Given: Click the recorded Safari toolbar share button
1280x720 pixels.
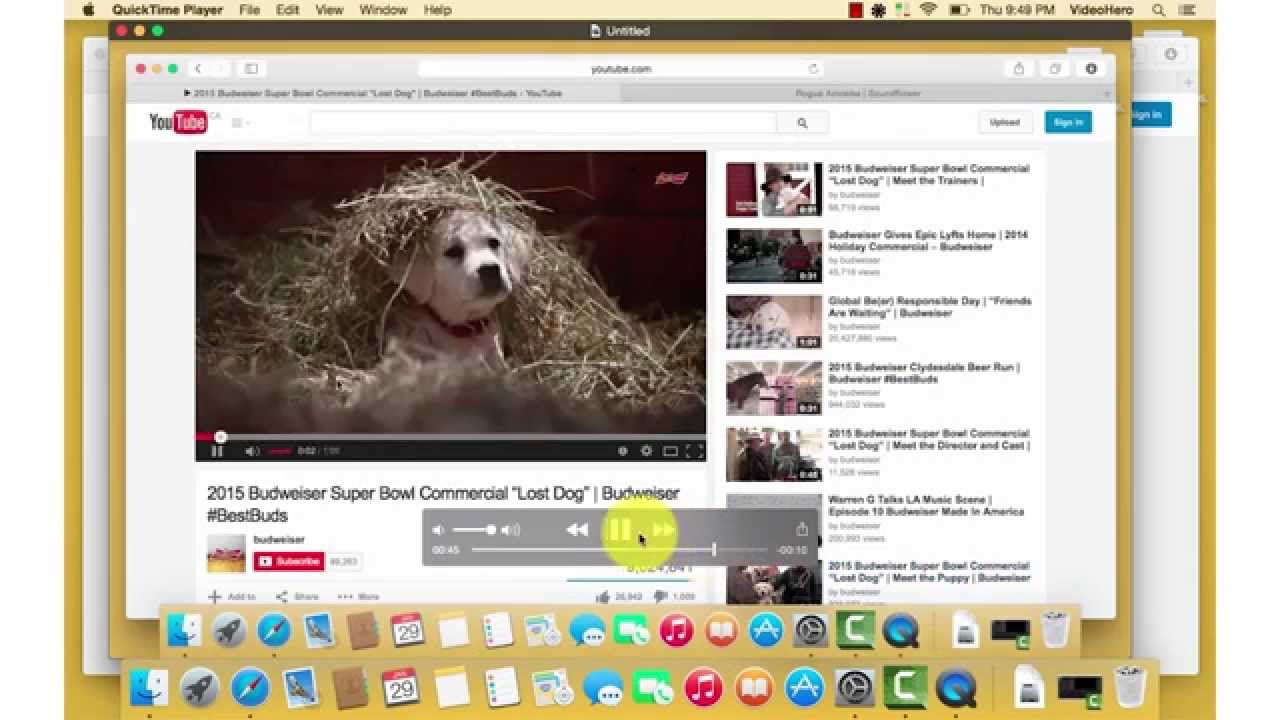Looking at the screenshot, I should point(1019,69).
